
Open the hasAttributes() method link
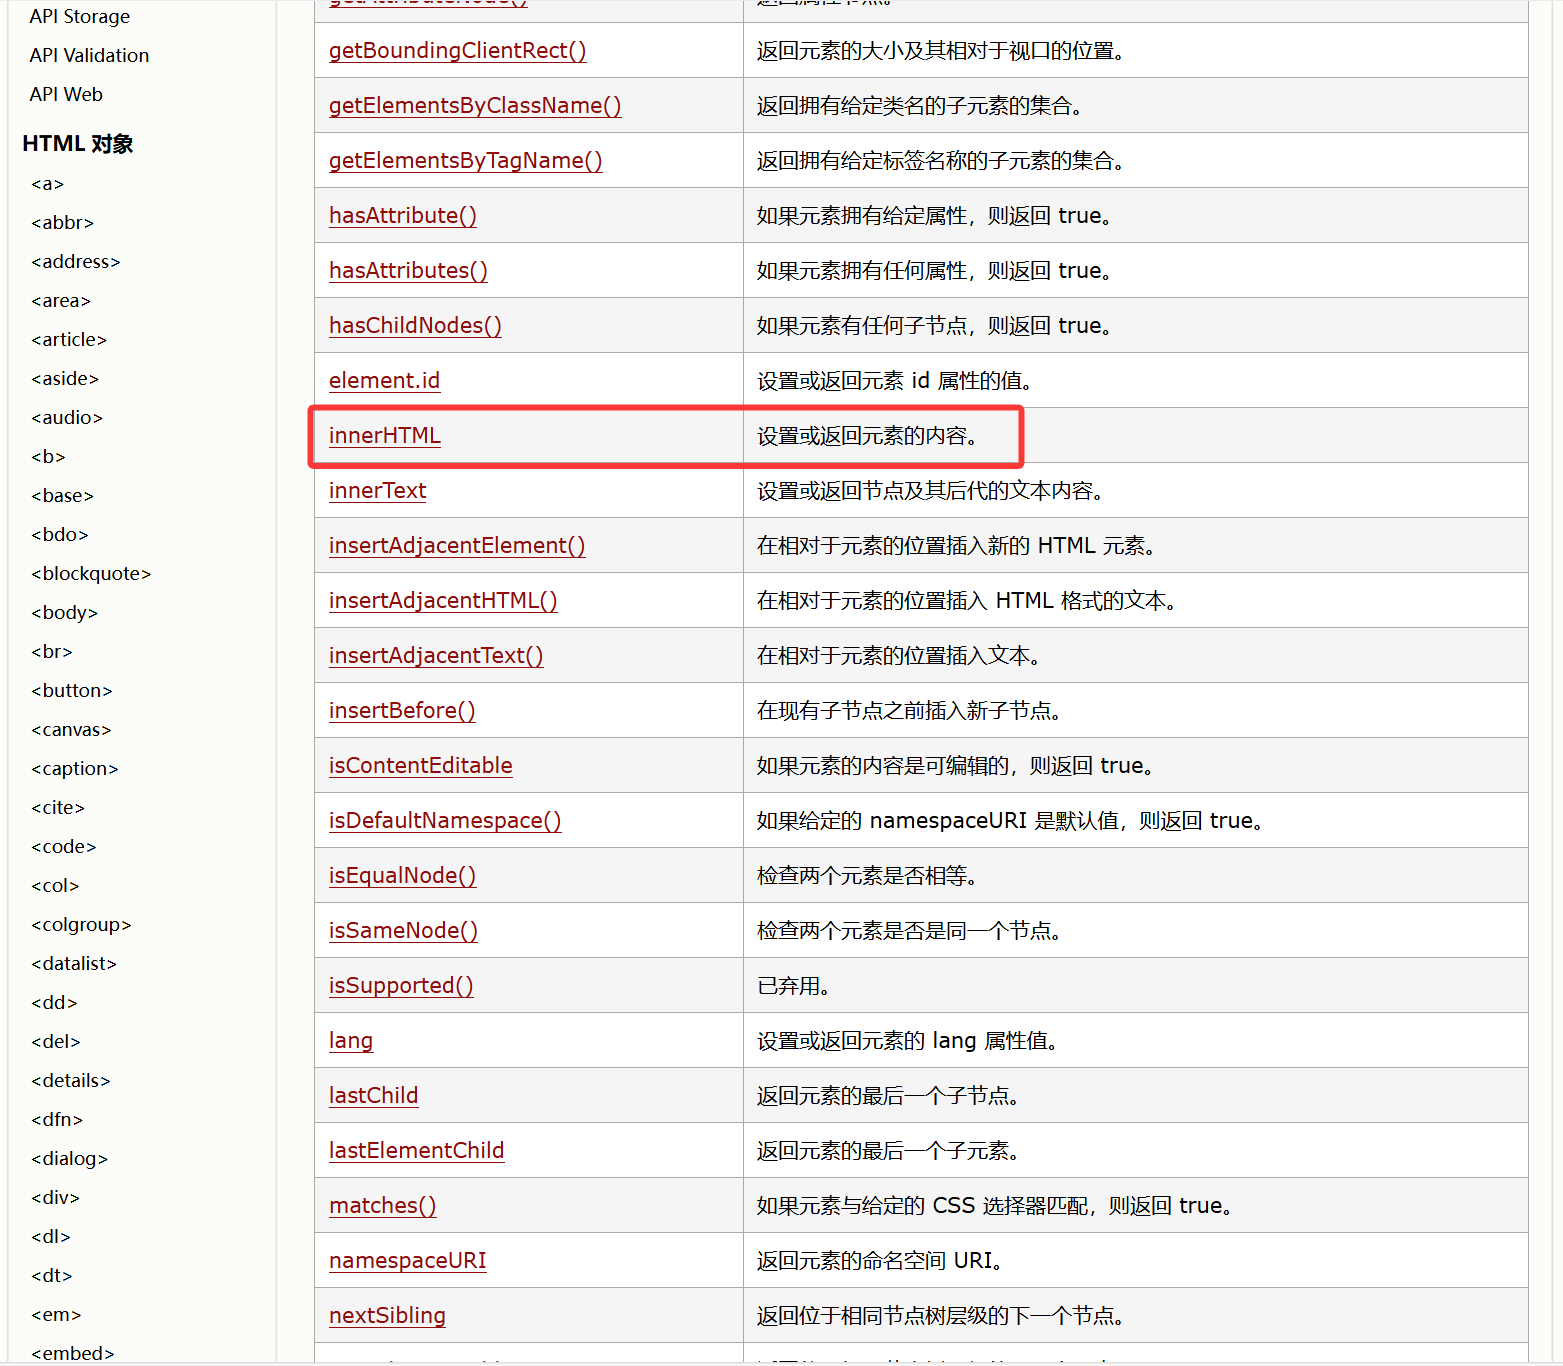pos(408,270)
